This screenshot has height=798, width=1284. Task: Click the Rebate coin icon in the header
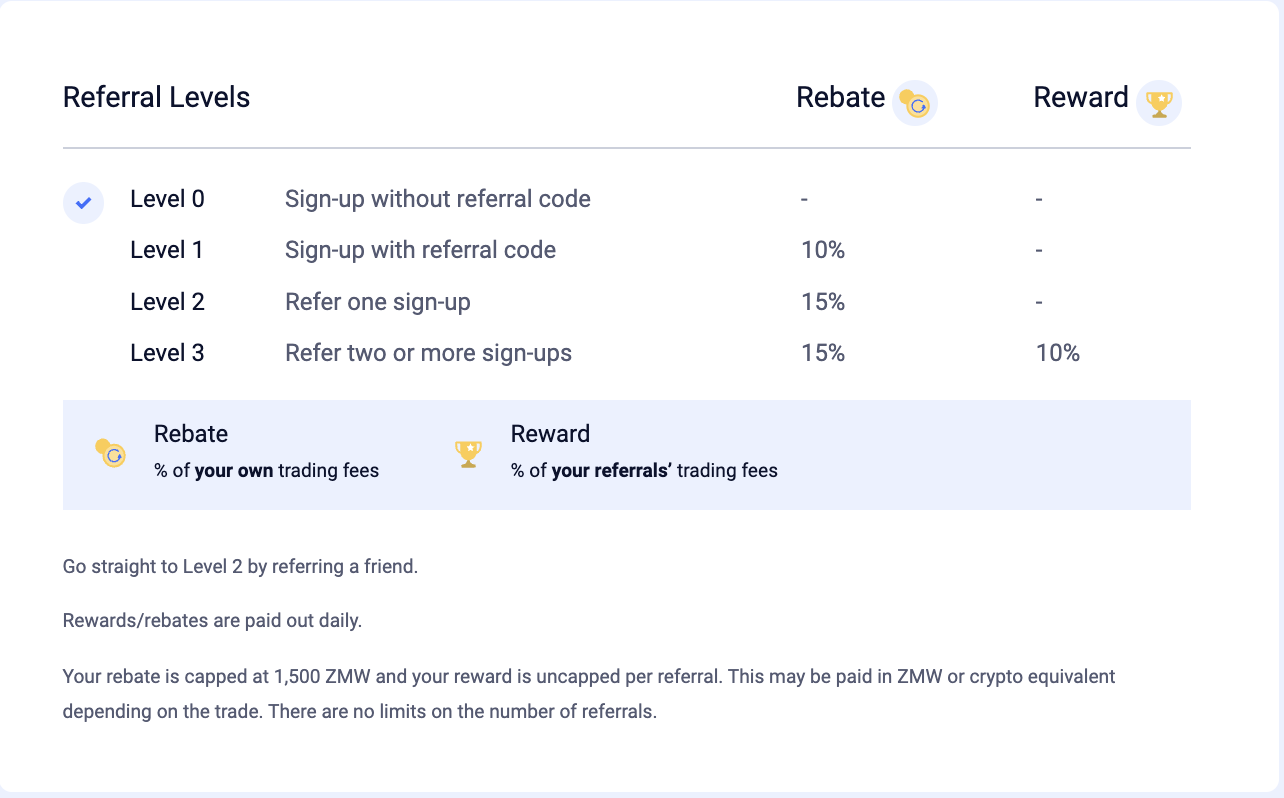(914, 103)
